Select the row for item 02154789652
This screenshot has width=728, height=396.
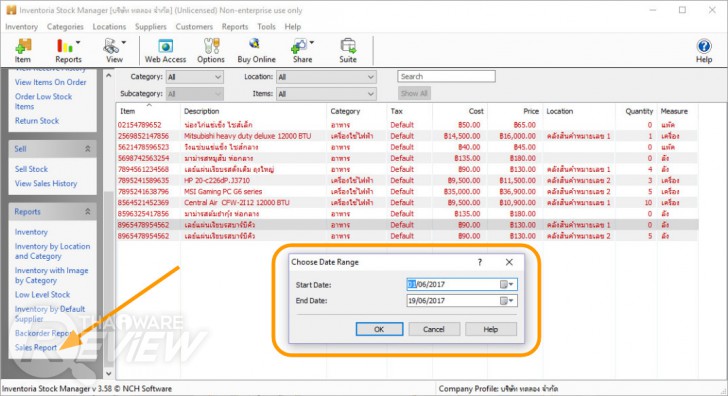[407, 125]
